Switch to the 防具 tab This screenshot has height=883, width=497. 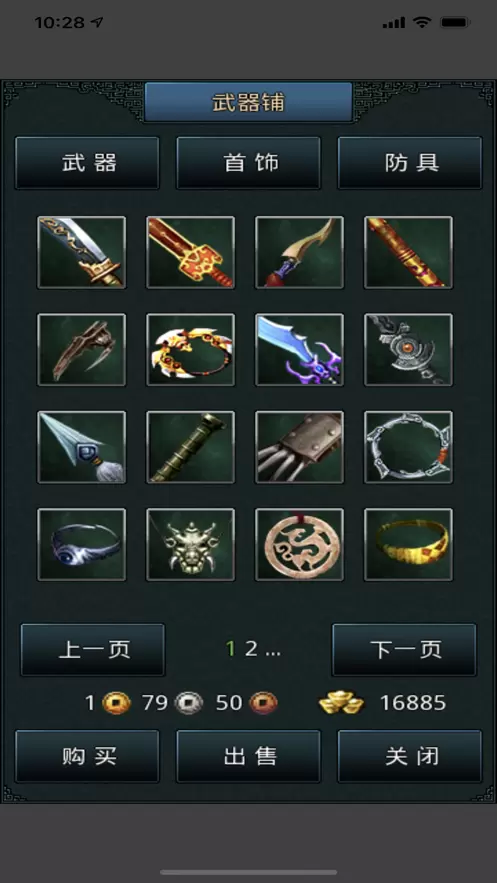pyautogui.click(x=410, y=163)
